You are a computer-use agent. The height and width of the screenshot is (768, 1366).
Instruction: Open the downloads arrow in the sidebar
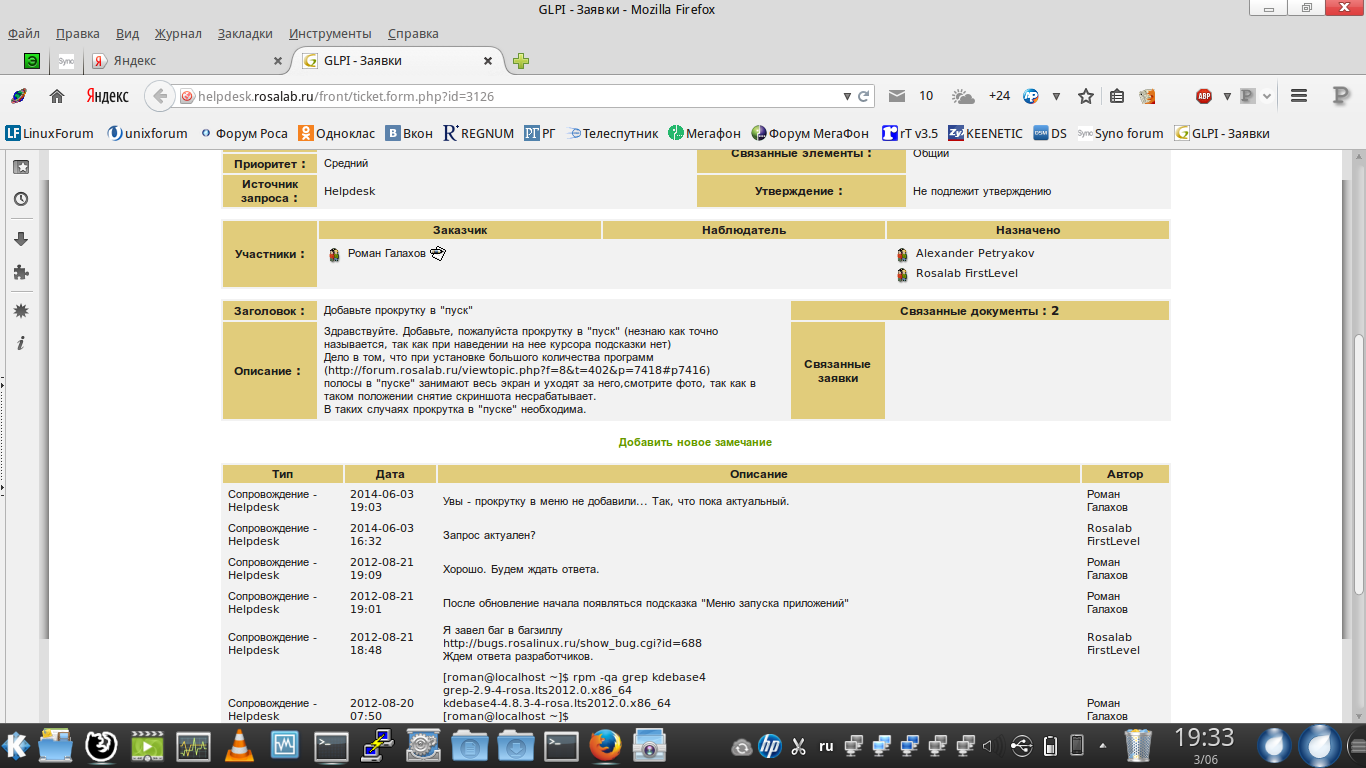coord(21,239)
